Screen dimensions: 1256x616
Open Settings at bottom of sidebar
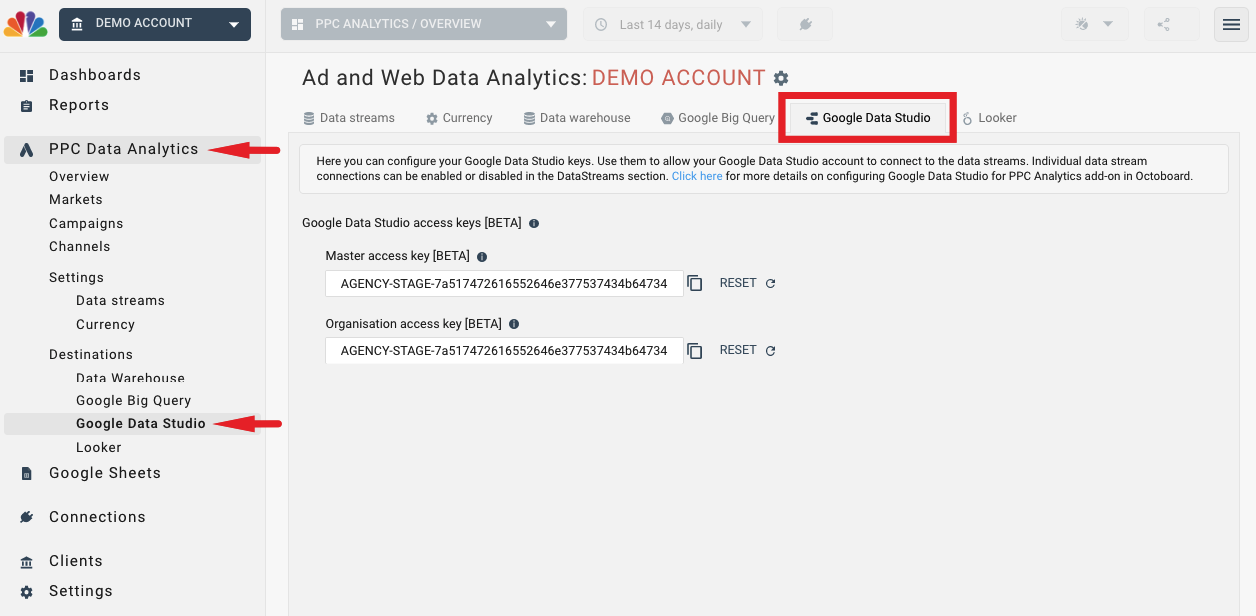coord(81,591)
